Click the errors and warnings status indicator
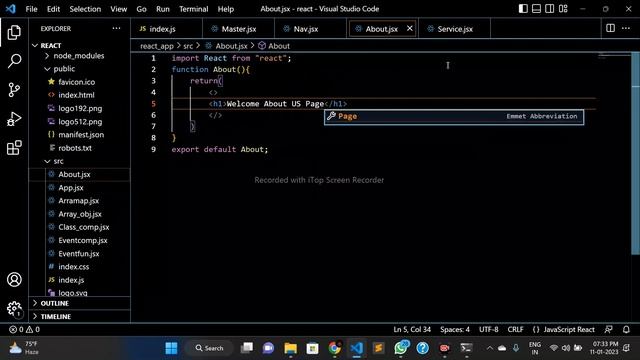Image resolution: width=640 pixels, height=360 pixels. [x=24, y=329]
